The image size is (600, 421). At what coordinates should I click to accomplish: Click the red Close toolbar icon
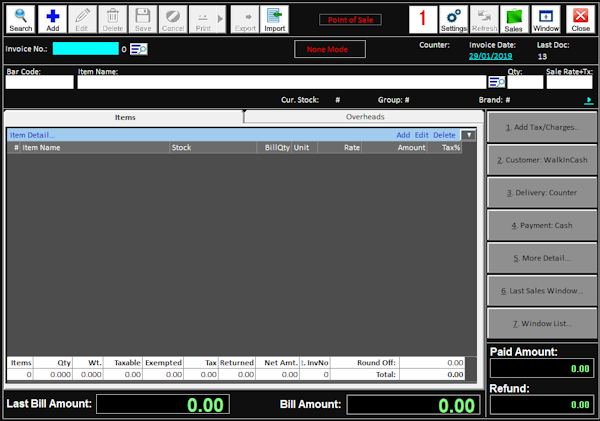(580, 20)
